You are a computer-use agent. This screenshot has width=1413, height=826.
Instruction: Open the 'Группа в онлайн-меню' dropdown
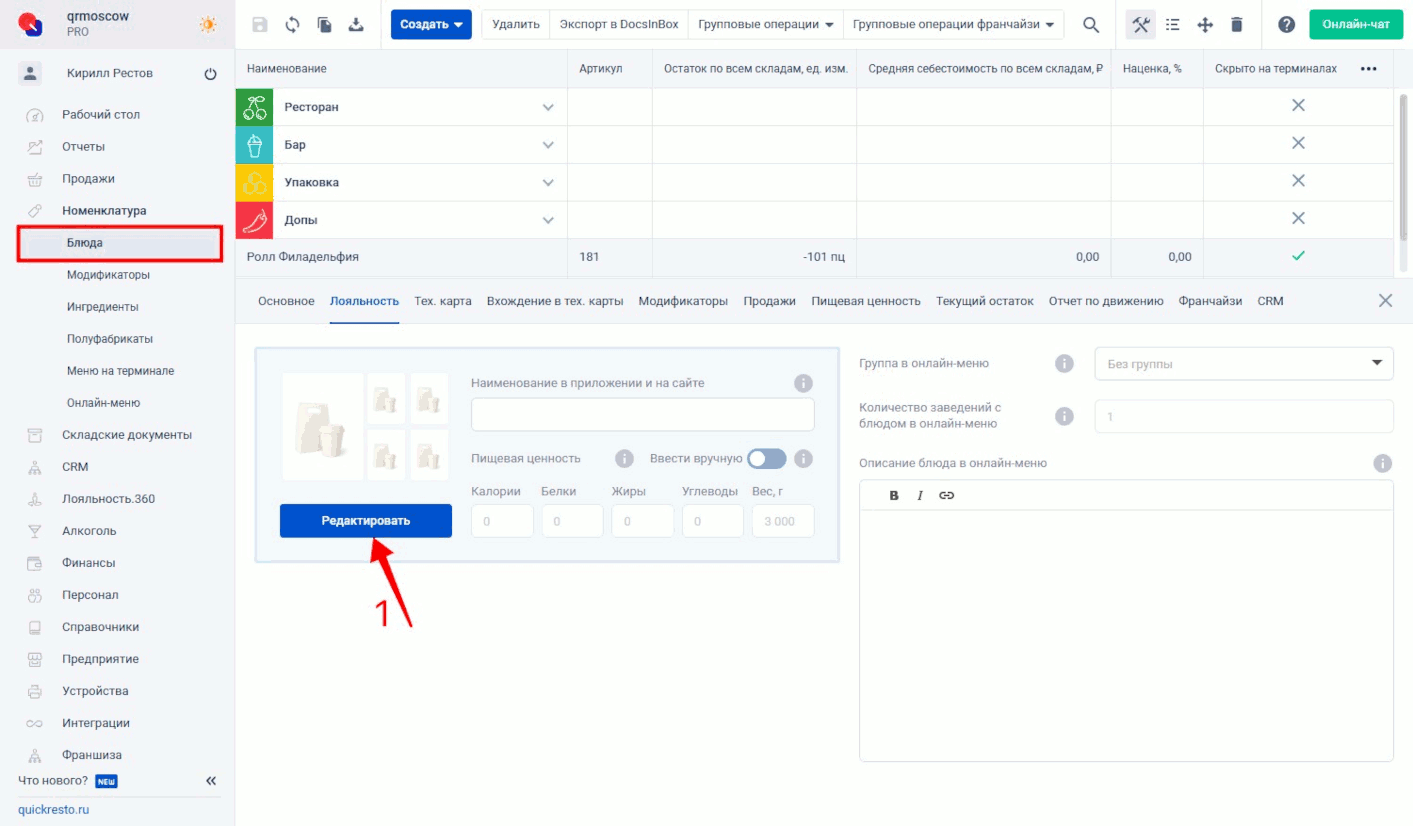pyautogui.click(x=1244, y=364)
